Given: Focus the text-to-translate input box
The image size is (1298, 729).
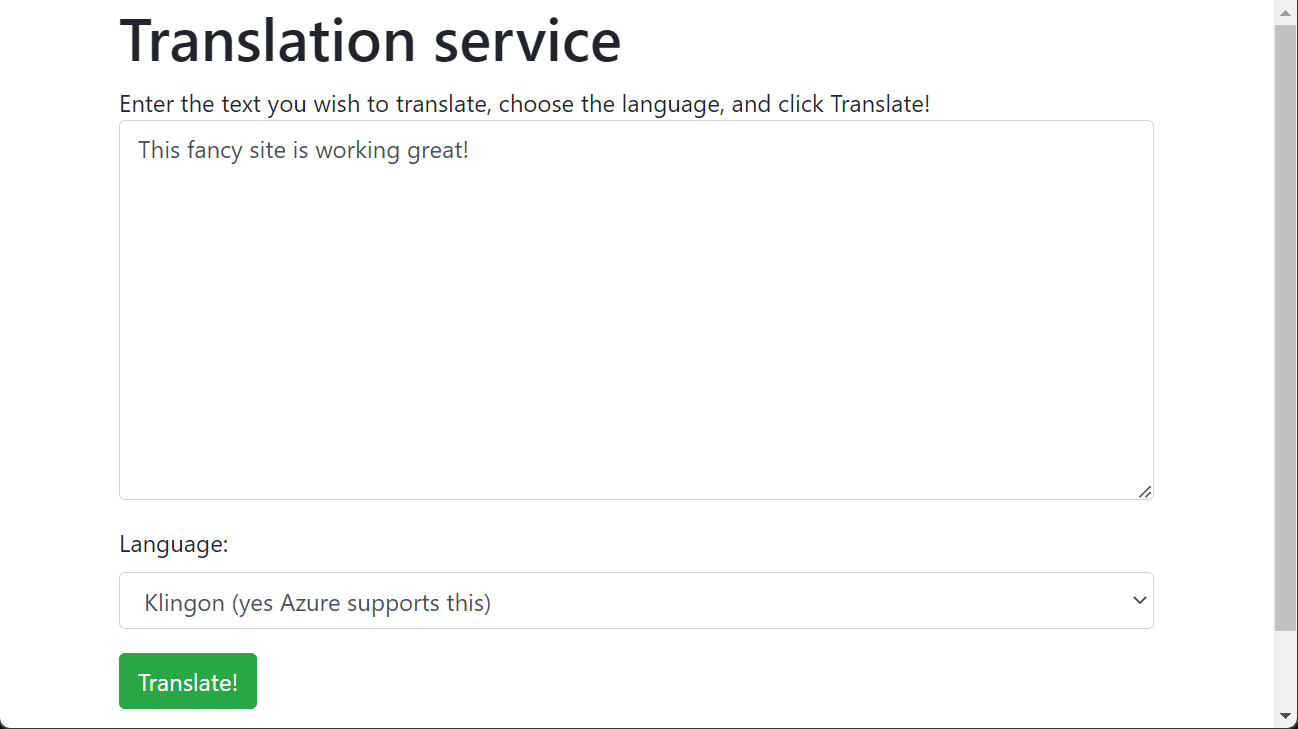Looking at the screenshot, I should [x=636, y=310].
